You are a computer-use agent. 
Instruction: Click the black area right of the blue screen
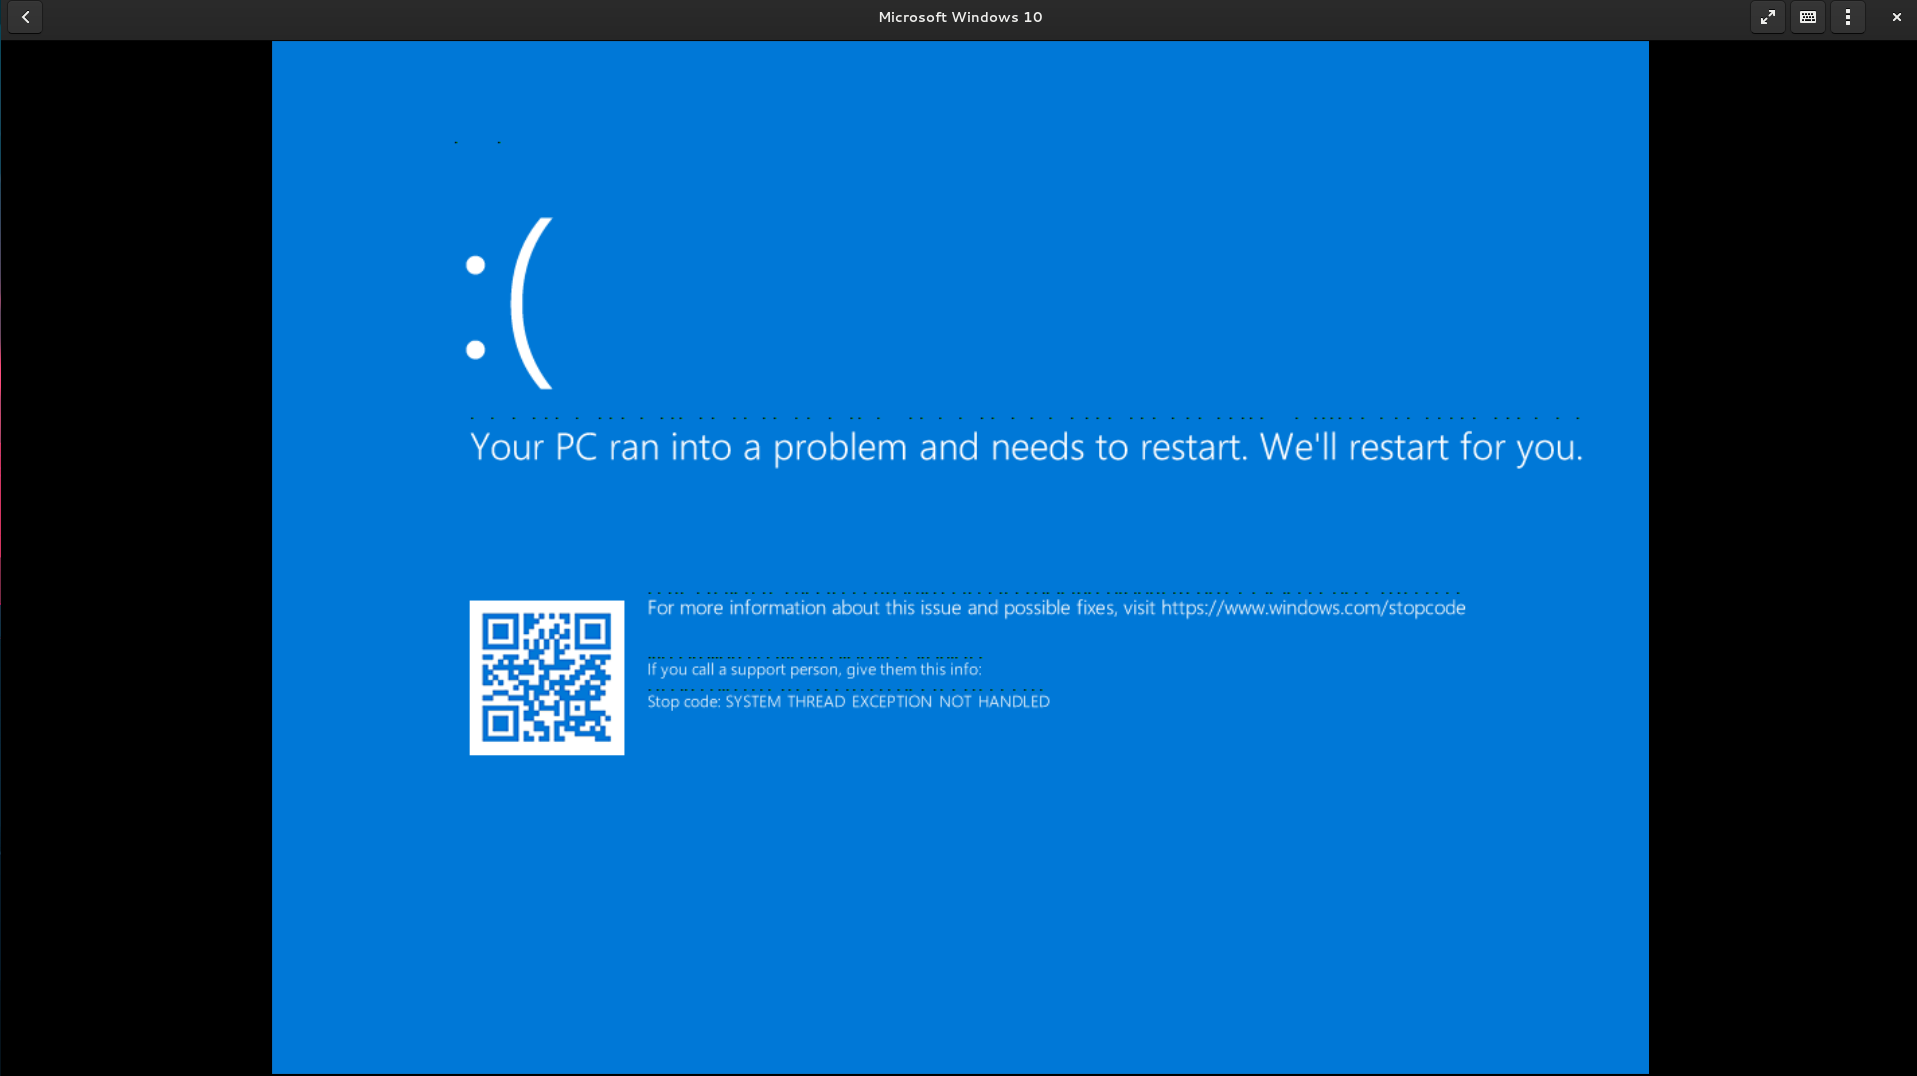(x=1782, y=550)
